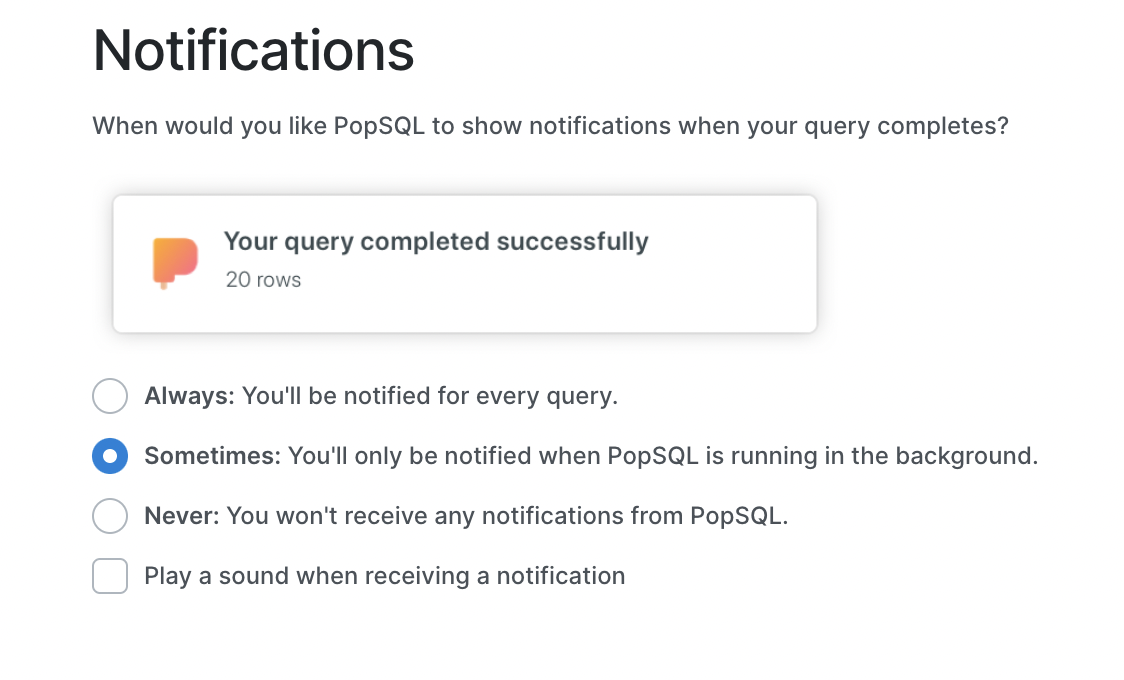Click the bold "Sometimes:" label text
The image size is (1124, 680).
[212, 456]
